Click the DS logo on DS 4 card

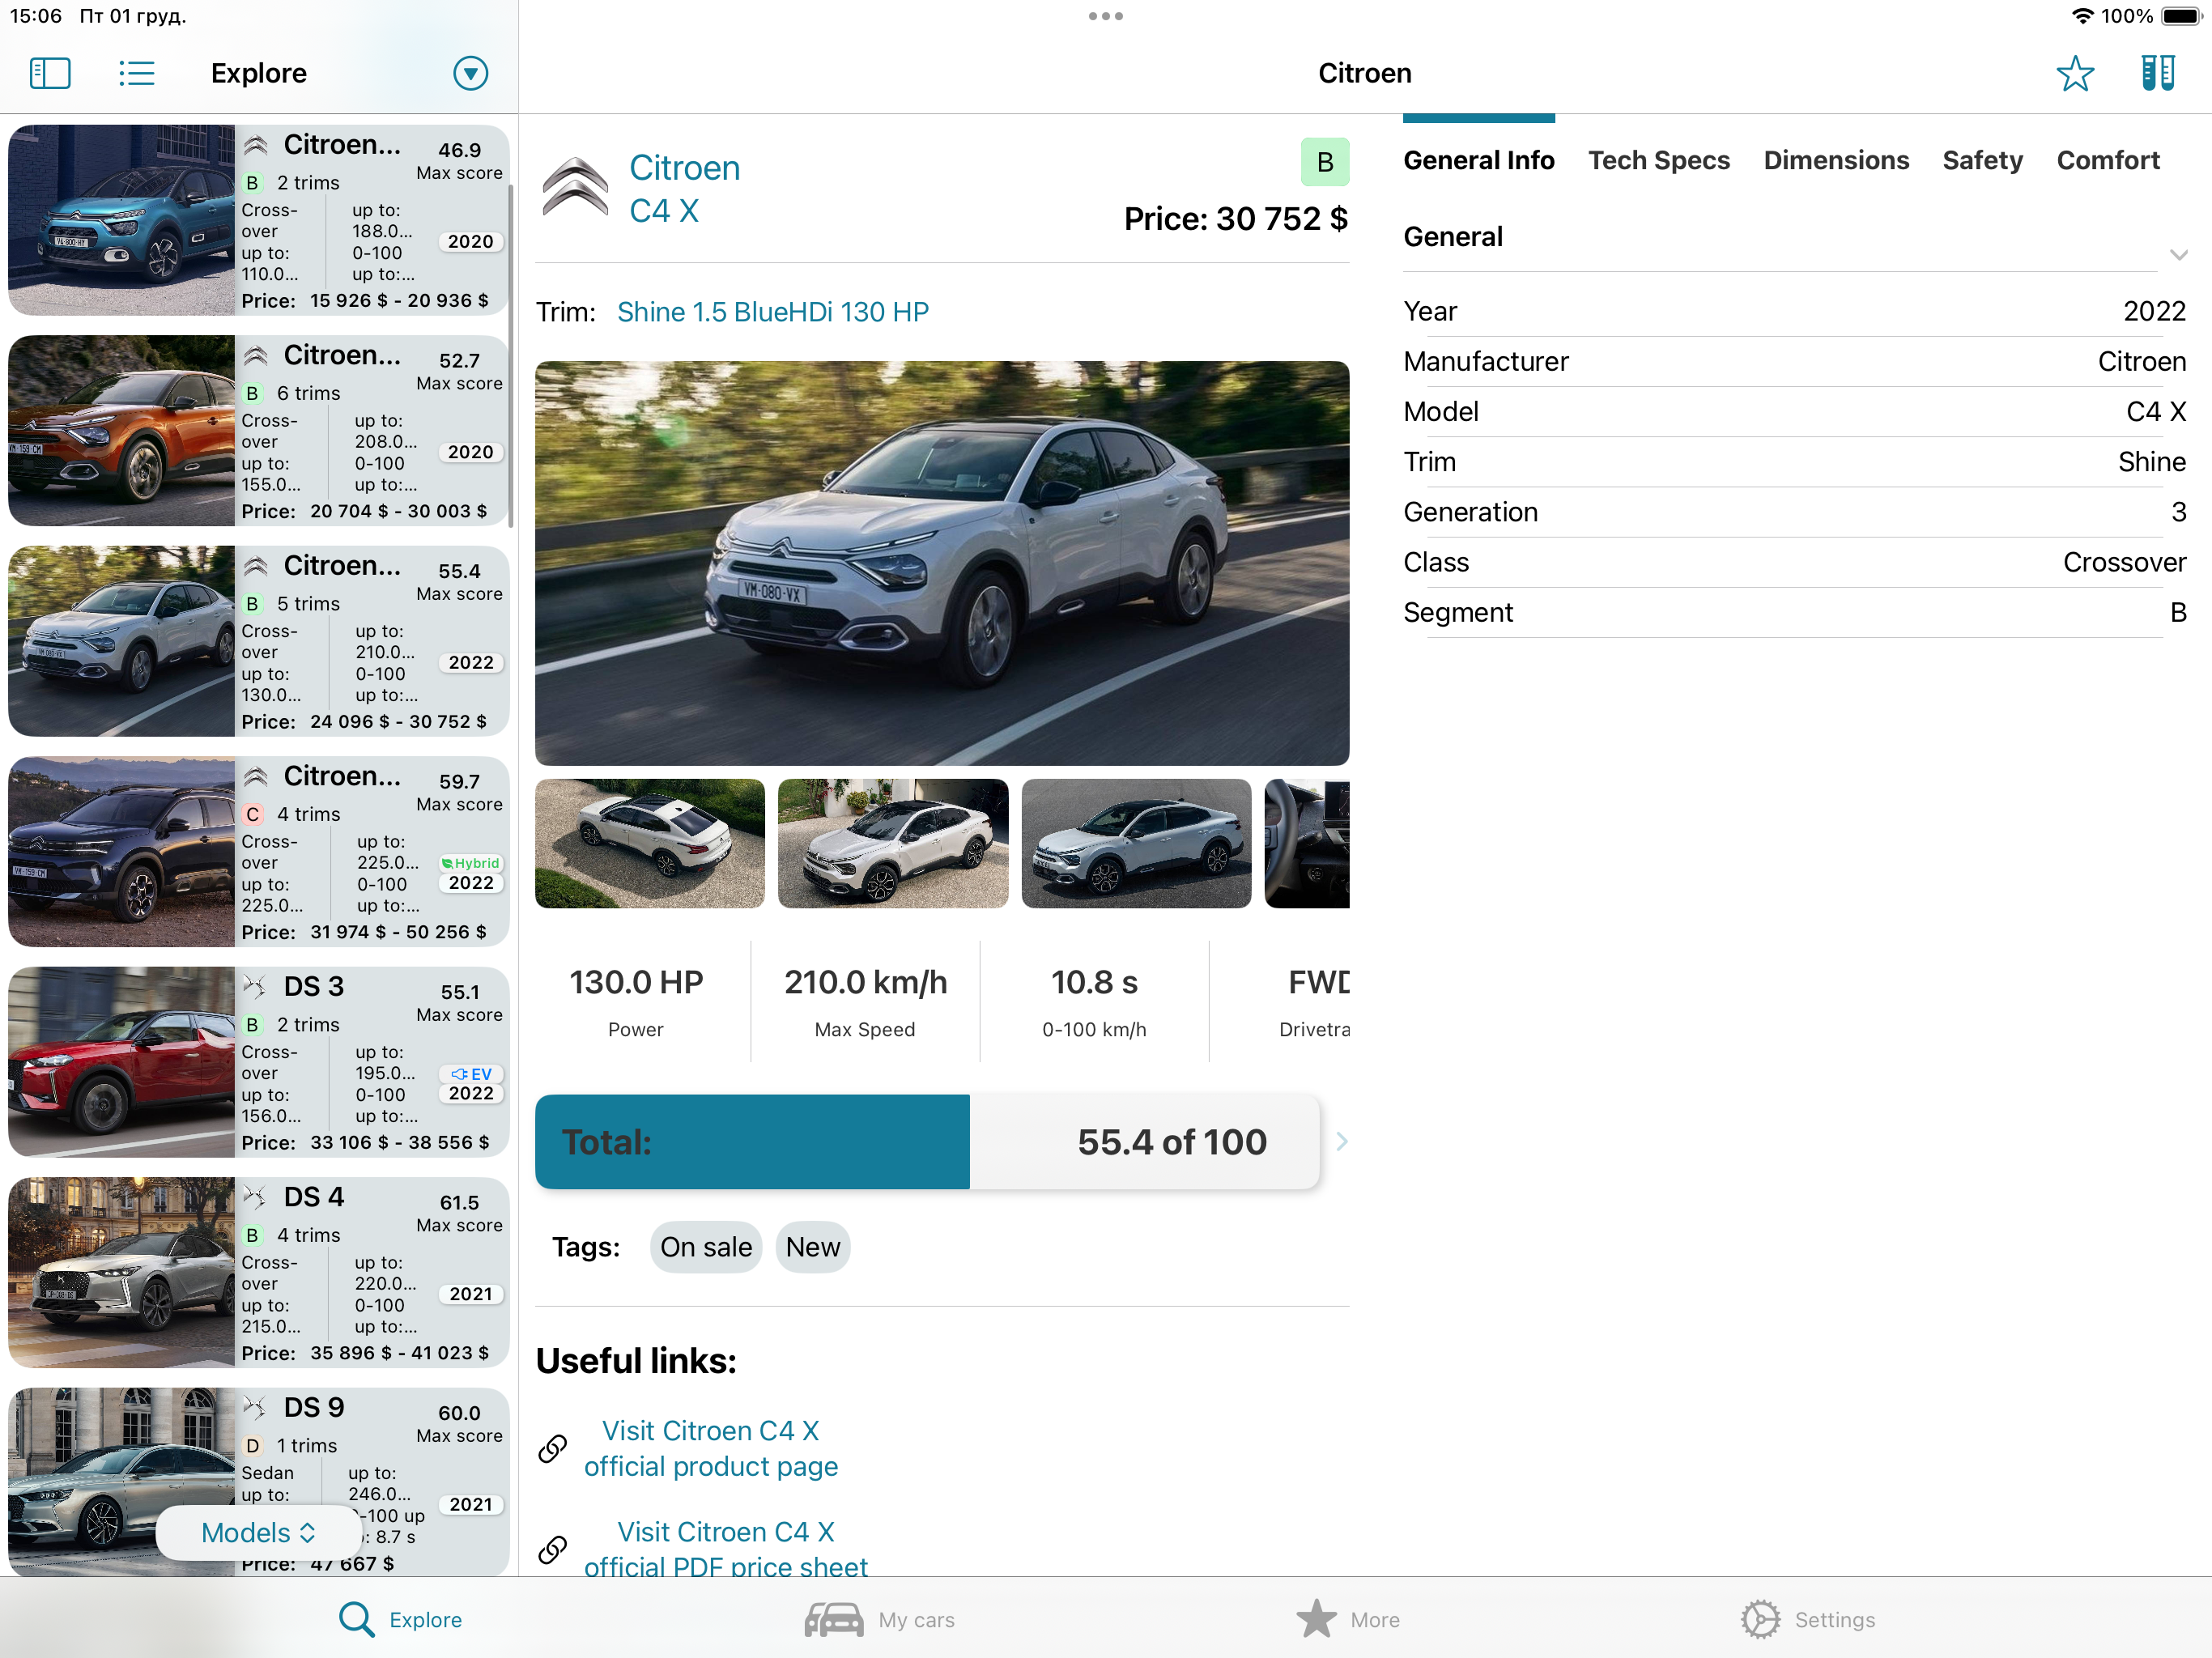coord(256,1196)
